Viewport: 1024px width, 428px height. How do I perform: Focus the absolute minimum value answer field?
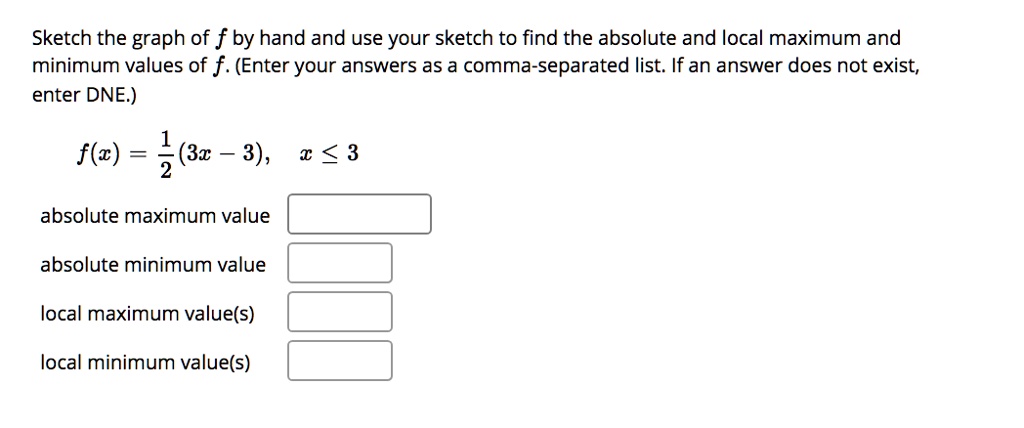[340, 263]
